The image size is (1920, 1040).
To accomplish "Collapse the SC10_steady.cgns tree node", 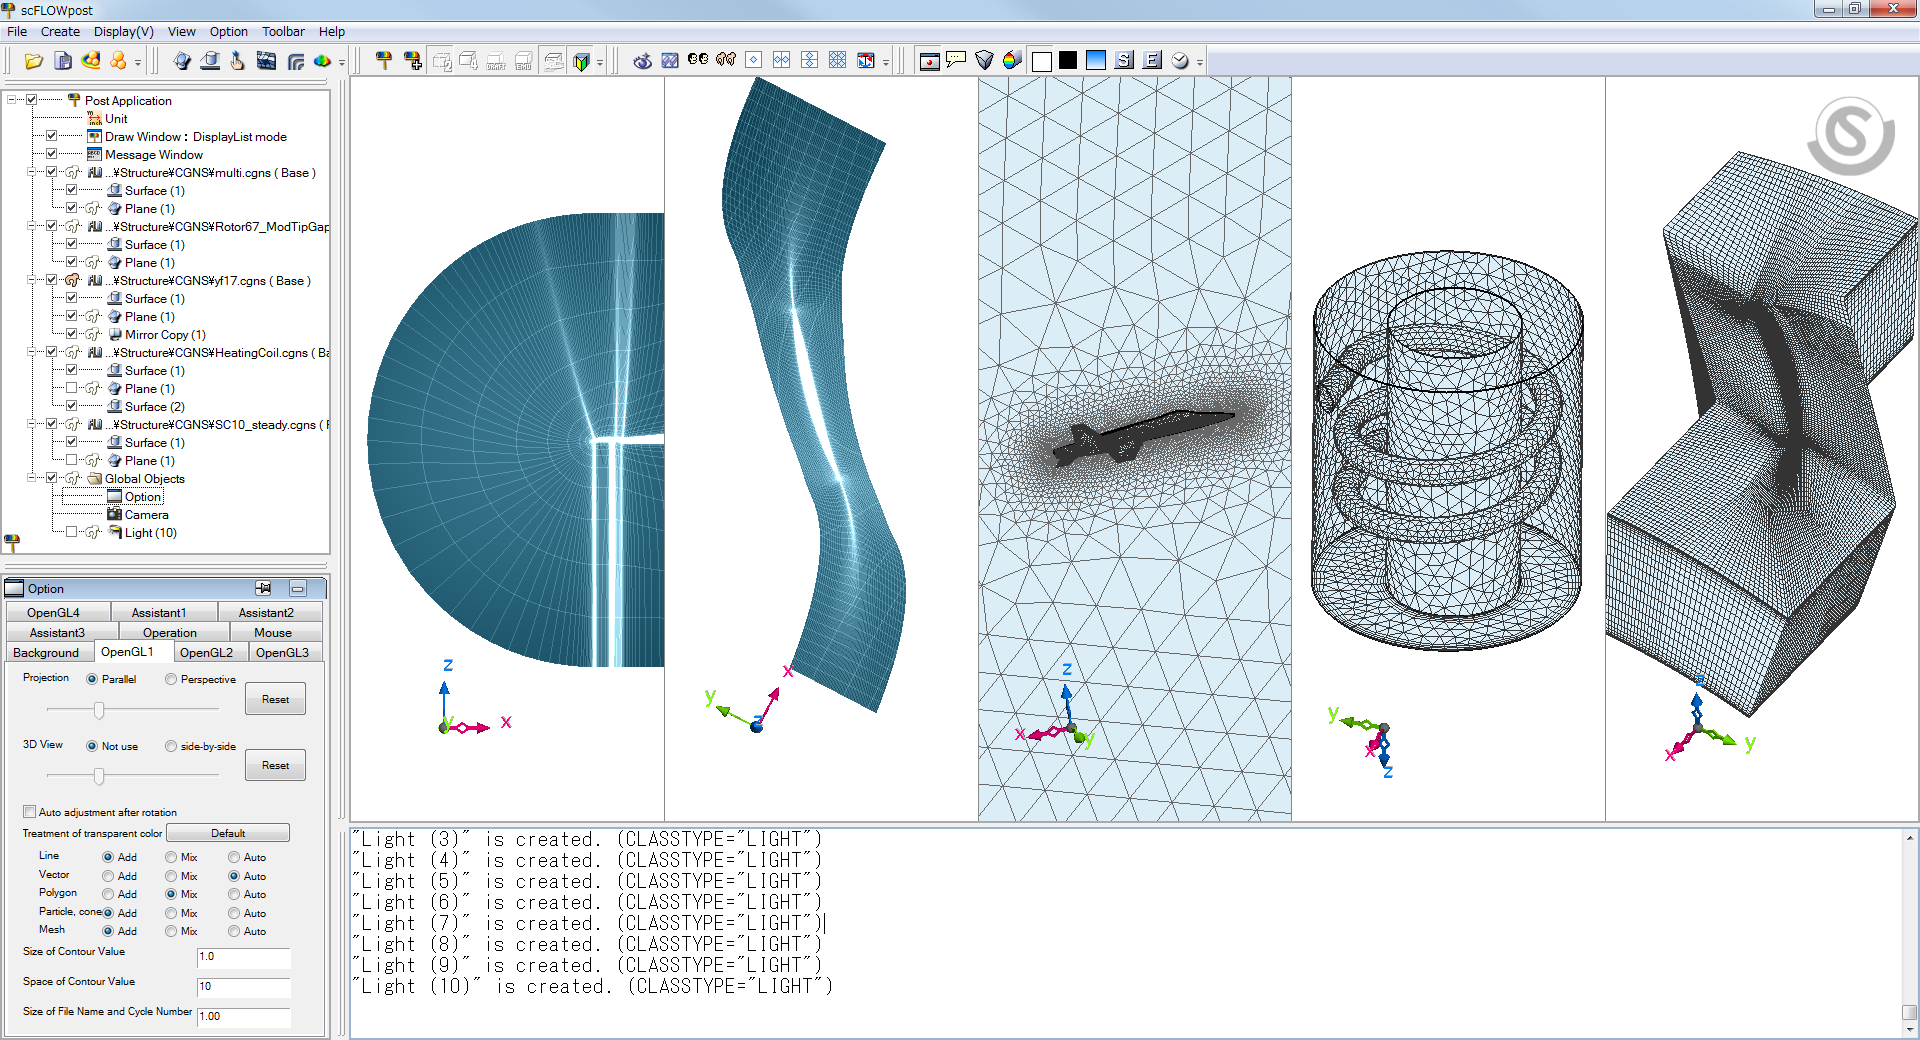I will click(32, 424).
